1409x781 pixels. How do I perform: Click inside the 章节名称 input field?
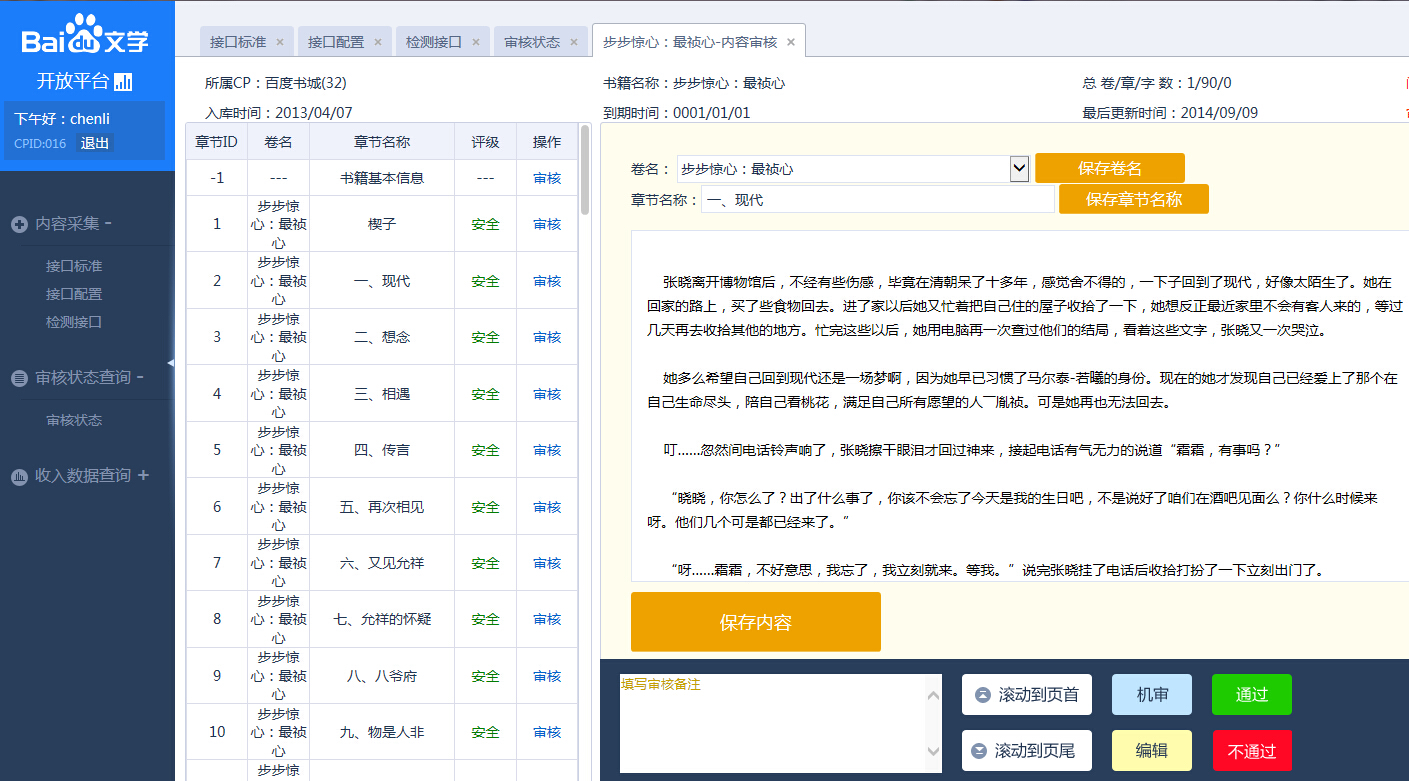(x=878, y=200)
